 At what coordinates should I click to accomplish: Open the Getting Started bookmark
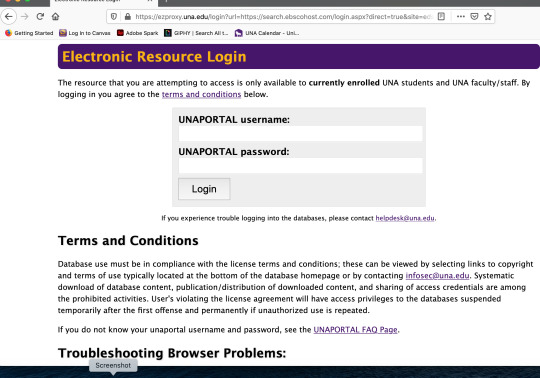tap(29, 33)
